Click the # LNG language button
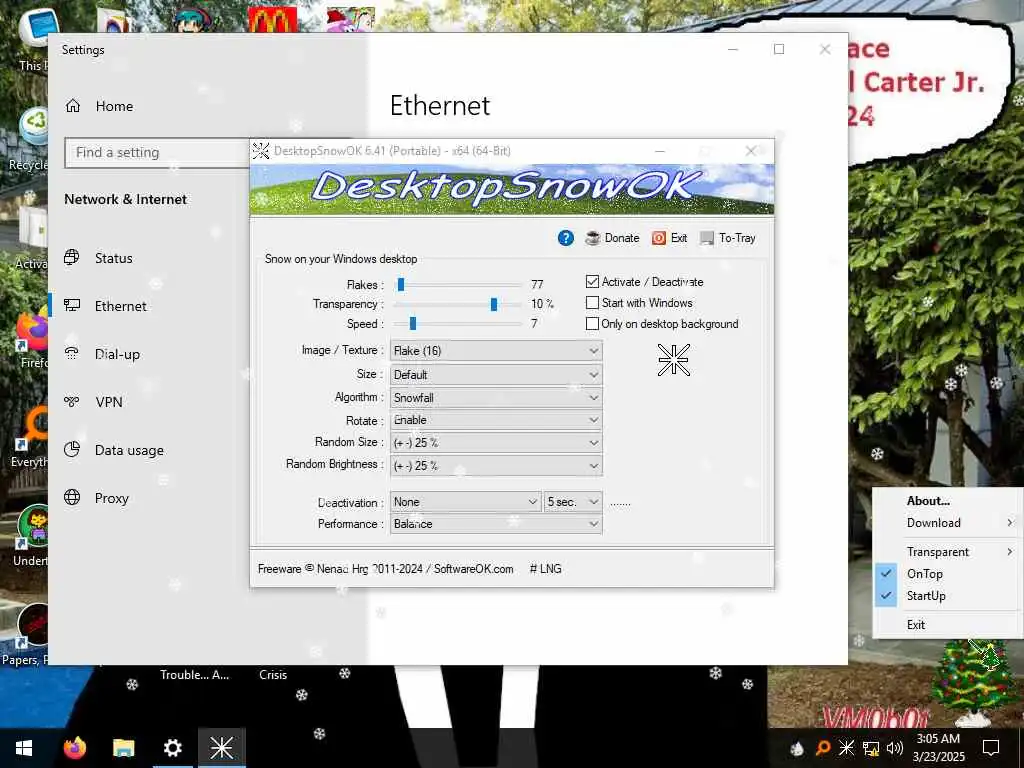 click(545, 569)
